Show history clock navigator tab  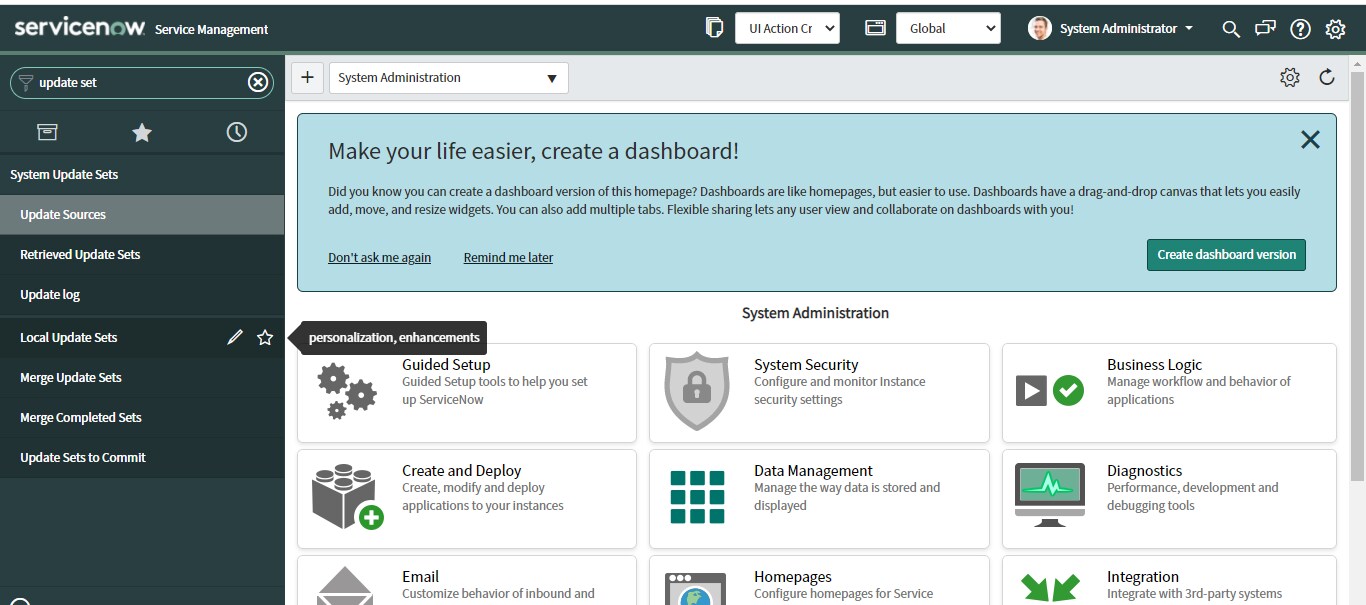237,132
